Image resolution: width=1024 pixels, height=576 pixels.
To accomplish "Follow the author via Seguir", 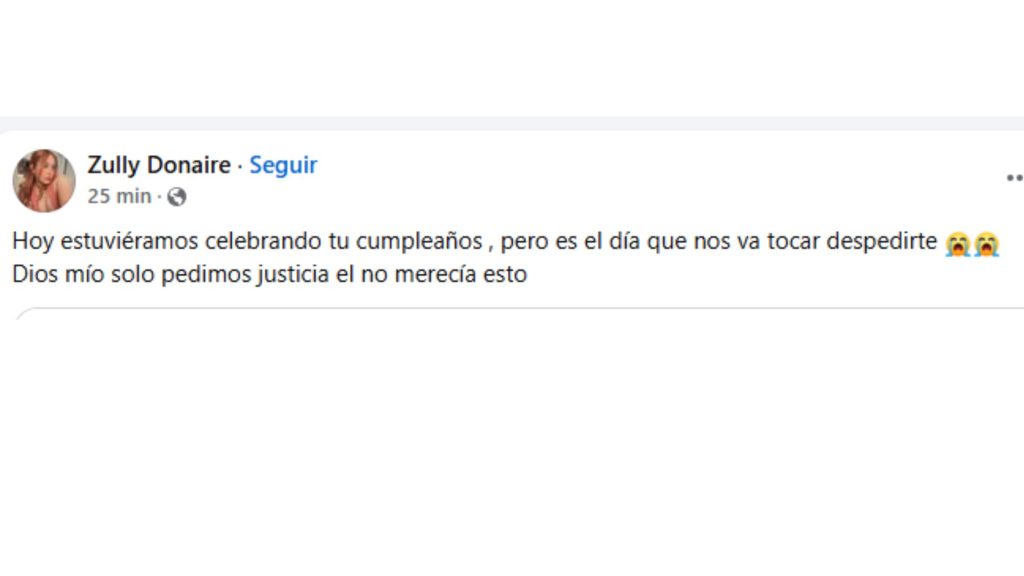I will [283, 165].
